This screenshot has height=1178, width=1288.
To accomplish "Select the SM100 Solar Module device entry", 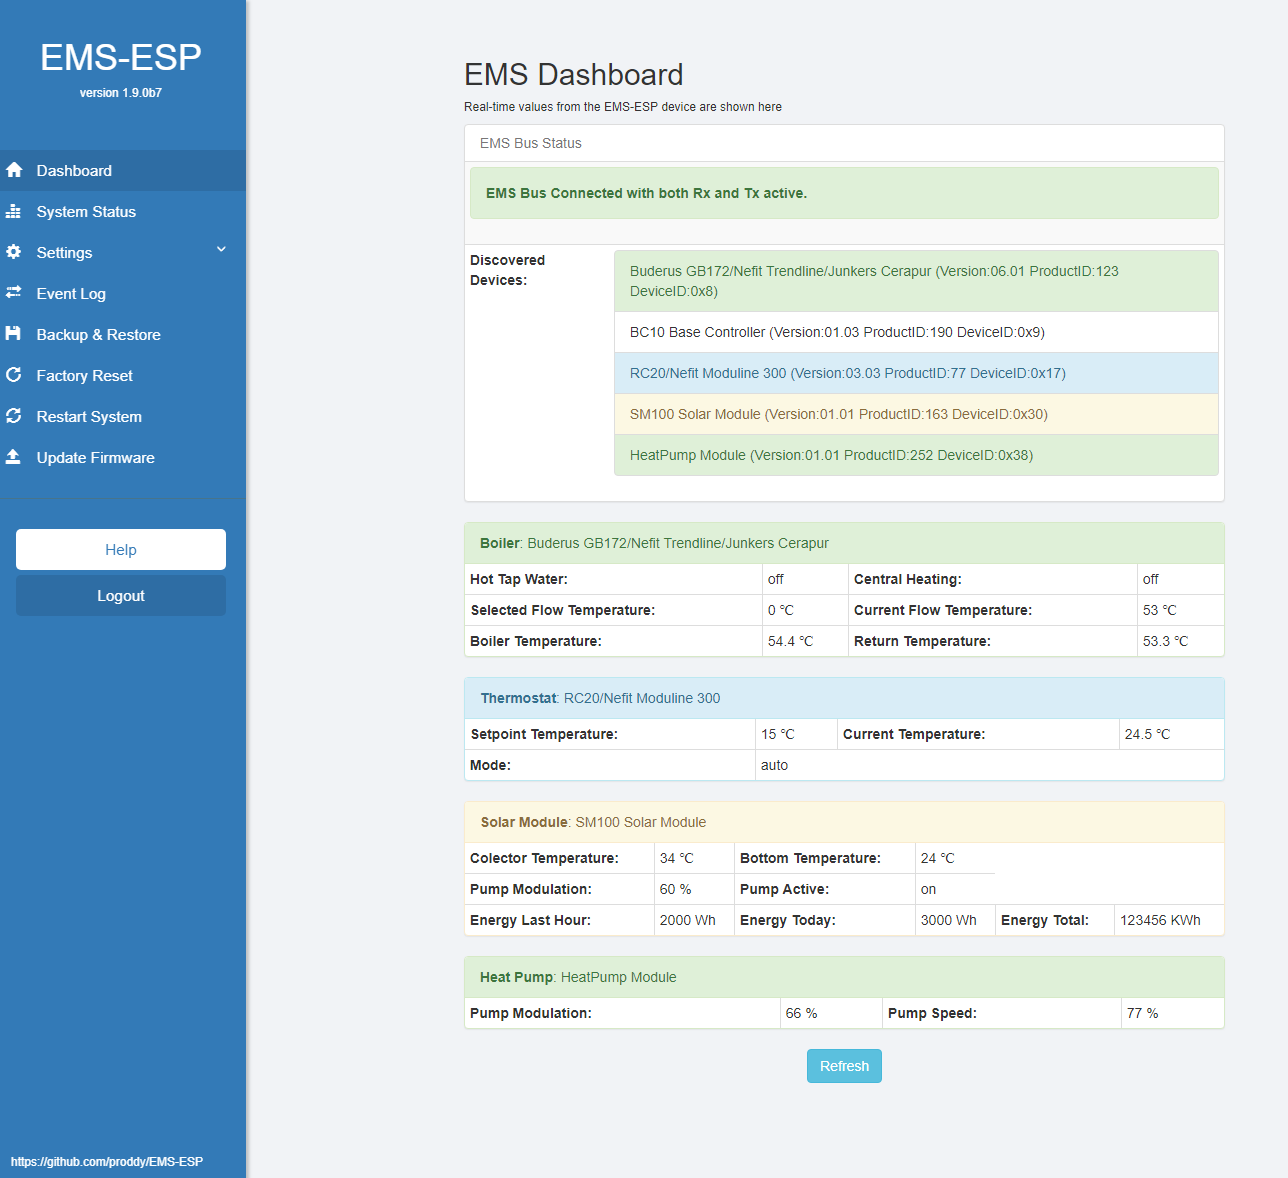I will tap(837, 413).
